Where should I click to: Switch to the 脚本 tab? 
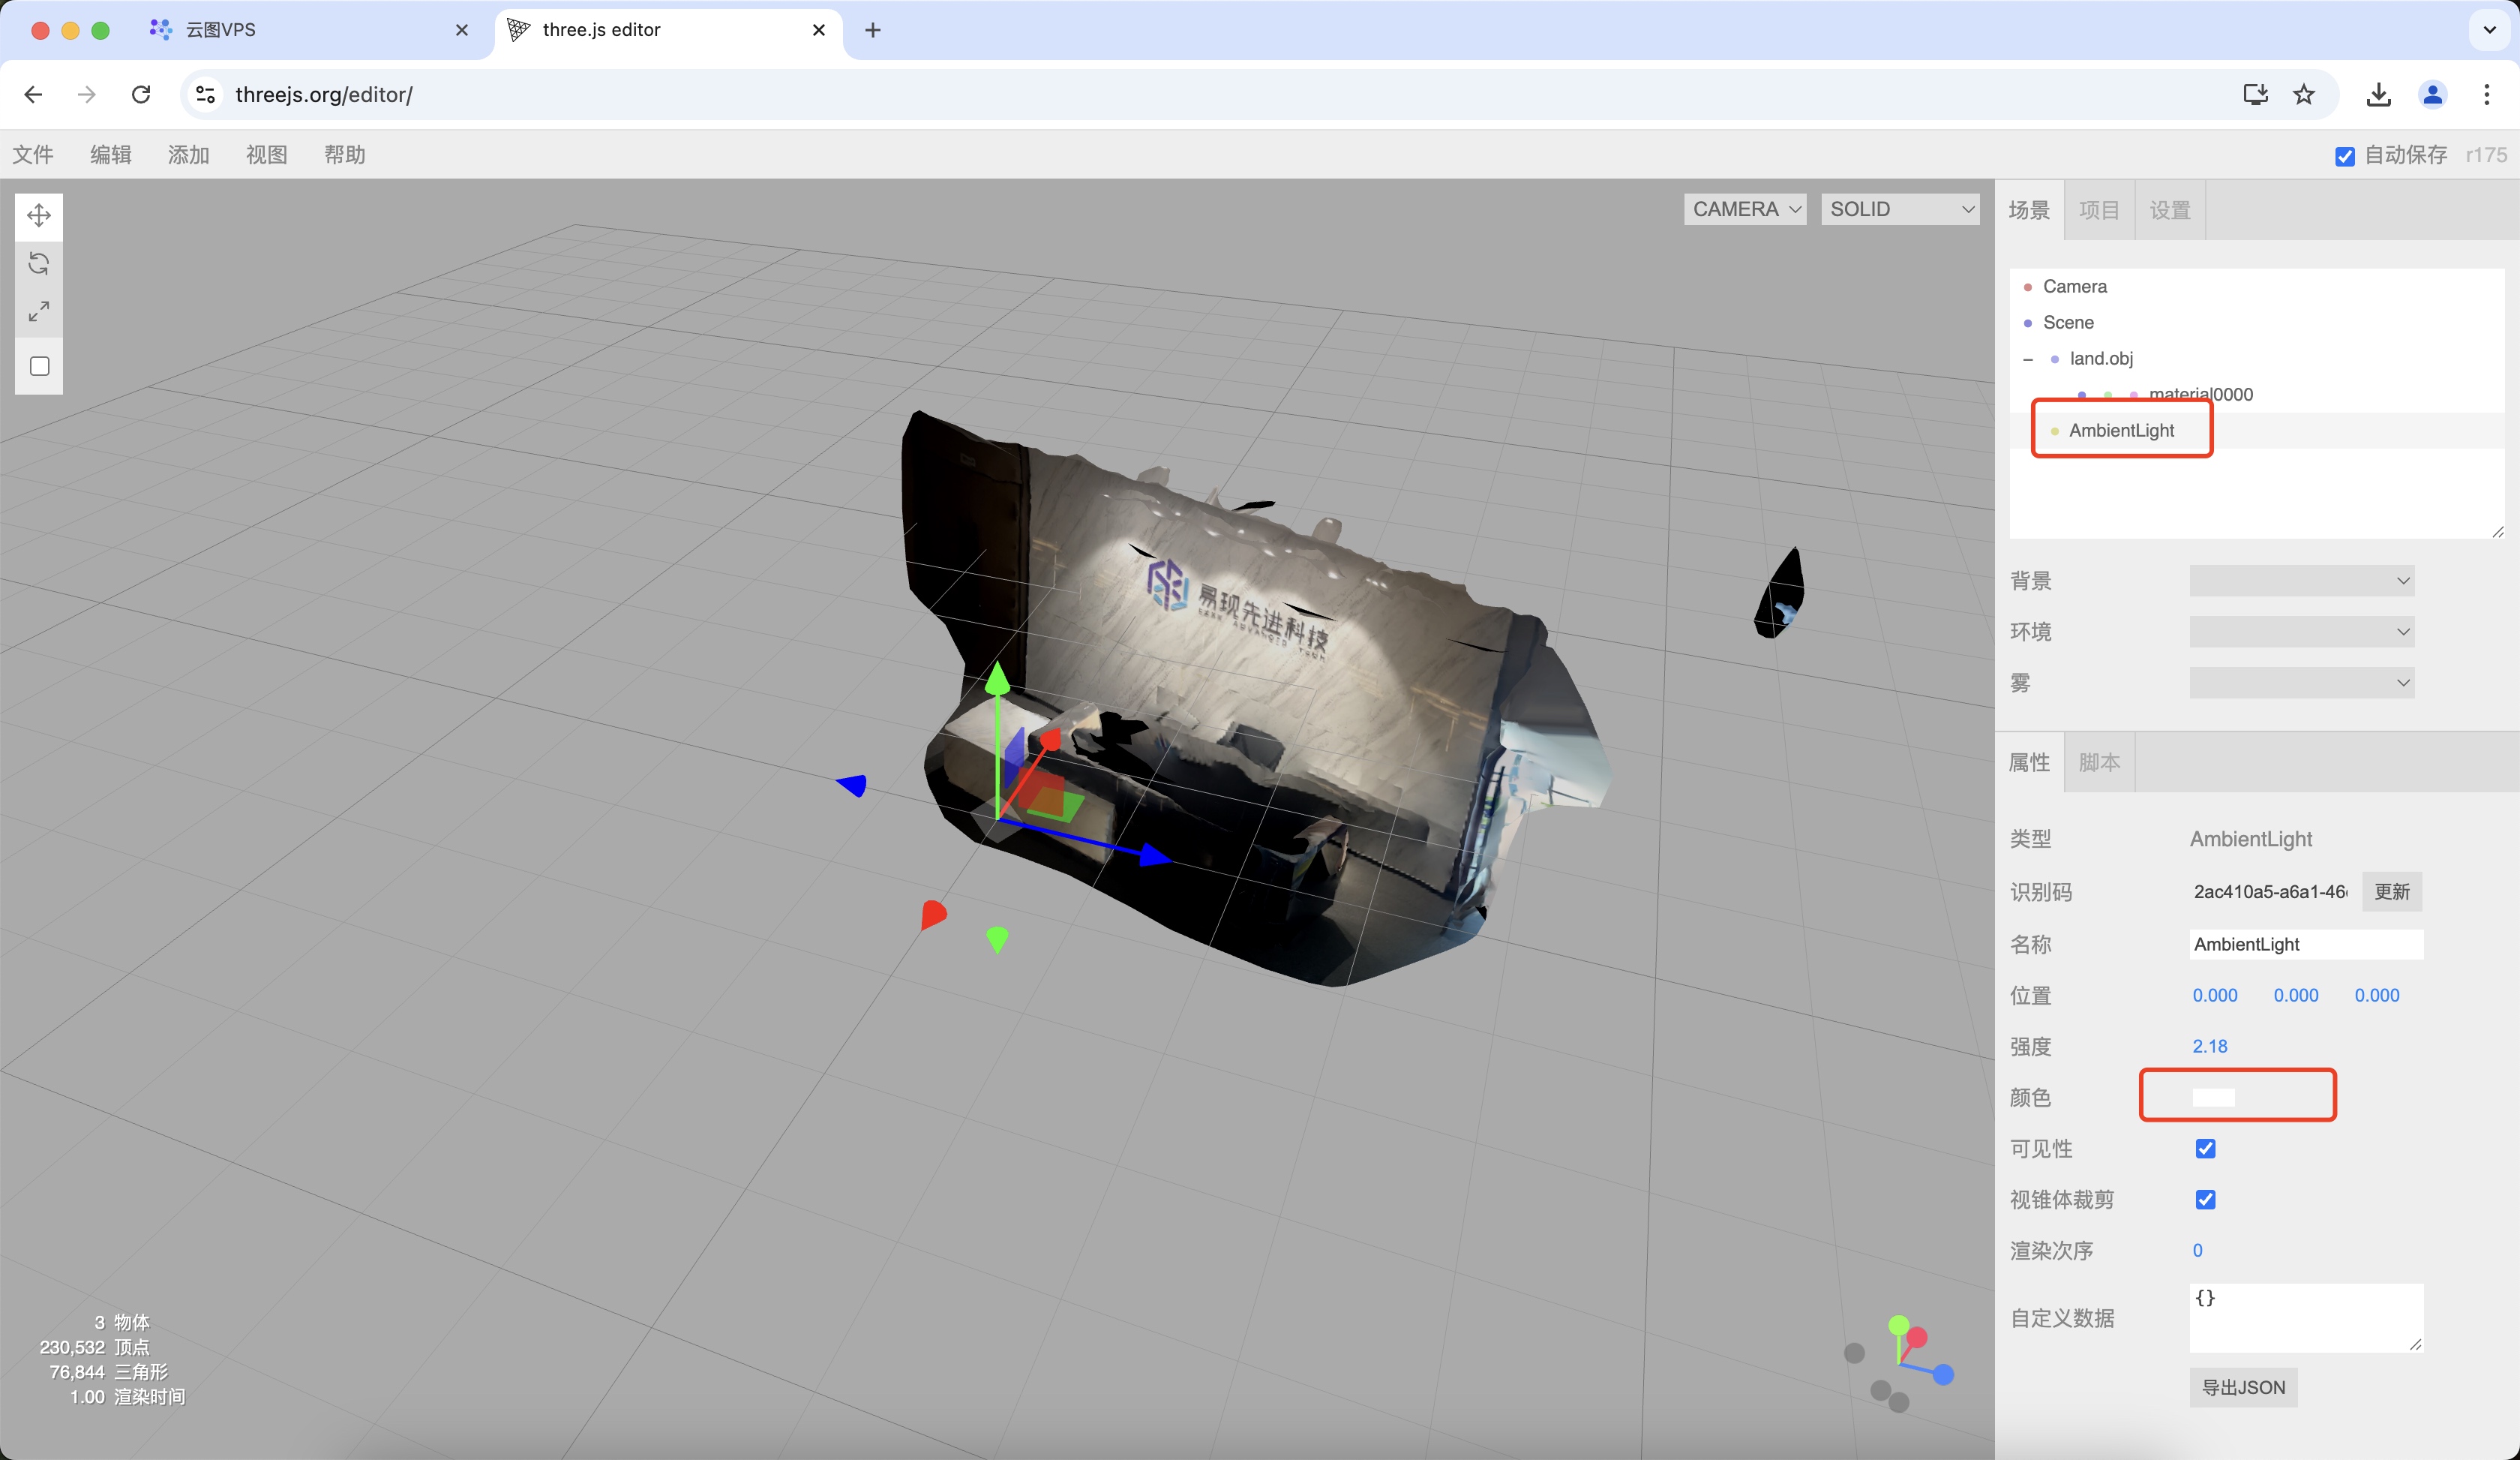[x=2099, y=762]
